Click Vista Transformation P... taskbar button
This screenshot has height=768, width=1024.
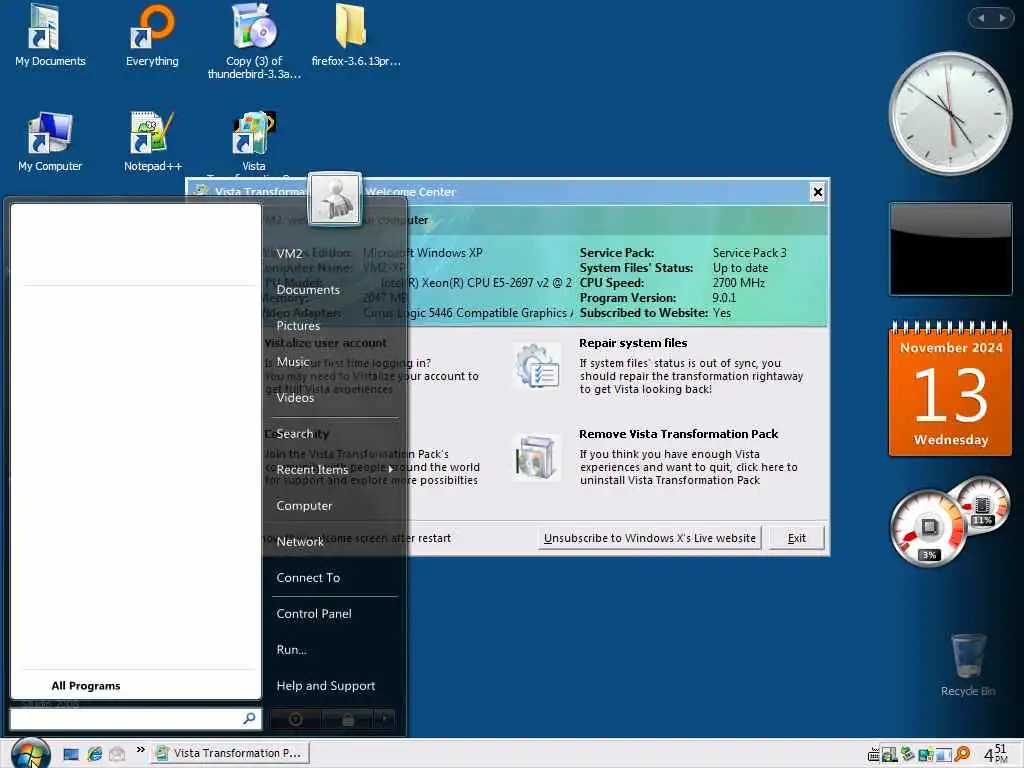[231, 753]
